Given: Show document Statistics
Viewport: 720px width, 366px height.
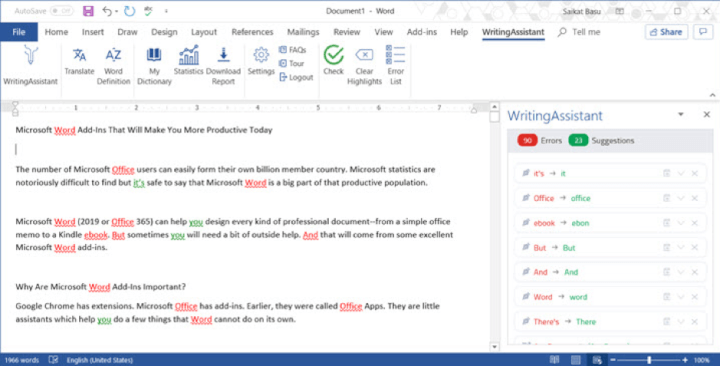Looking at the screenshot, I should [188, 62].
